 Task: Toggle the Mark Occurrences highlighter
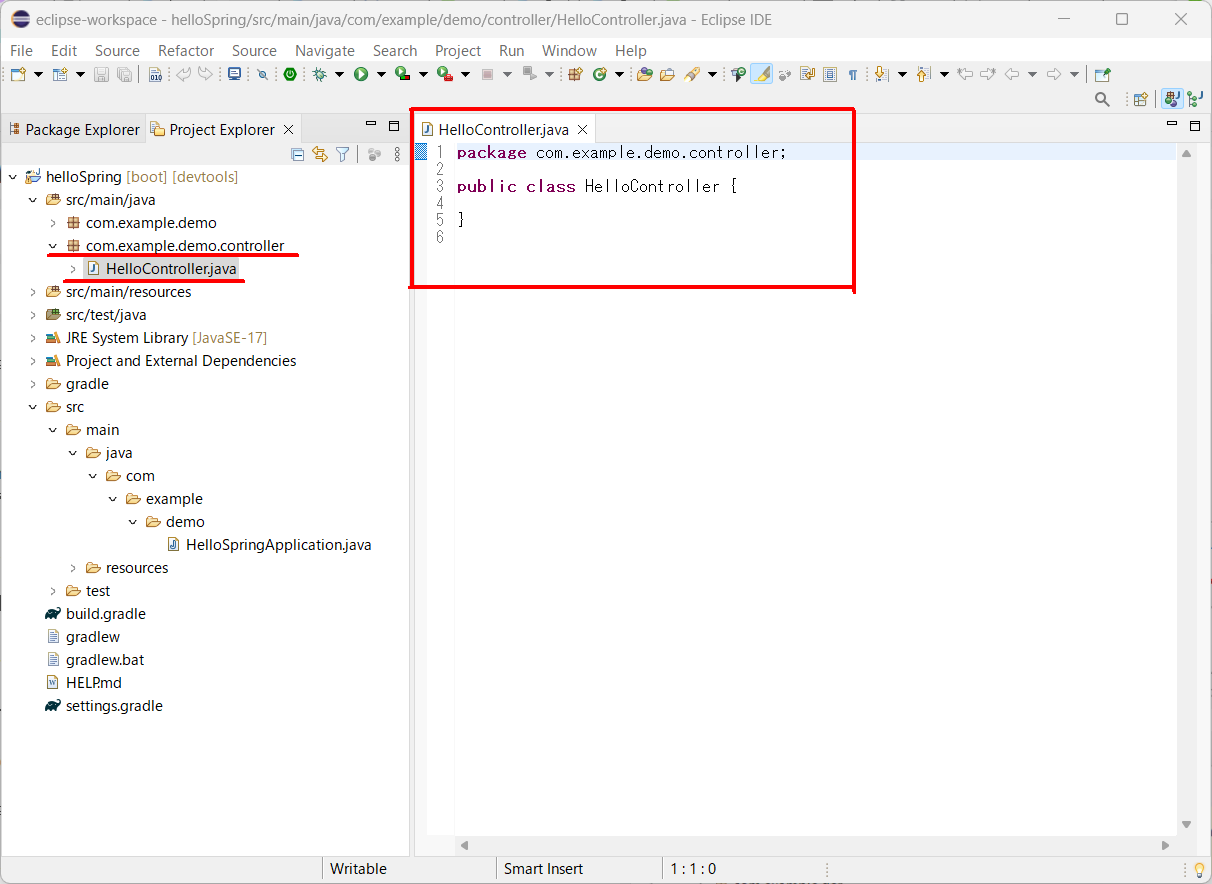pyautogui.click(x=762, y=74)
